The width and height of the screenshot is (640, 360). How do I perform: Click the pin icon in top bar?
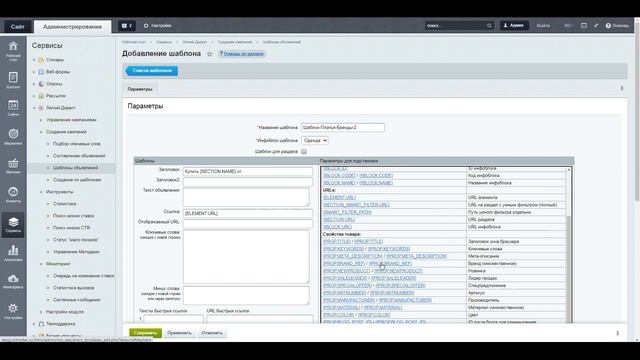[596, 26]
